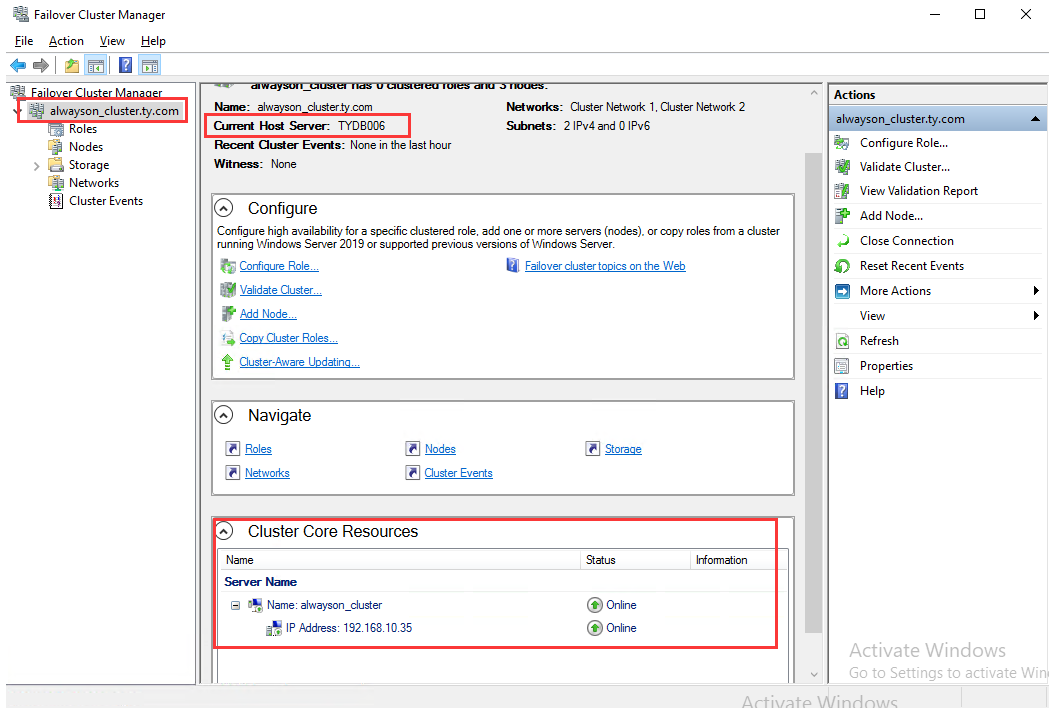Click the Validate Cluster icon in Actions pane
Screen dimensions: 1049x709
(x=842, y=167)
